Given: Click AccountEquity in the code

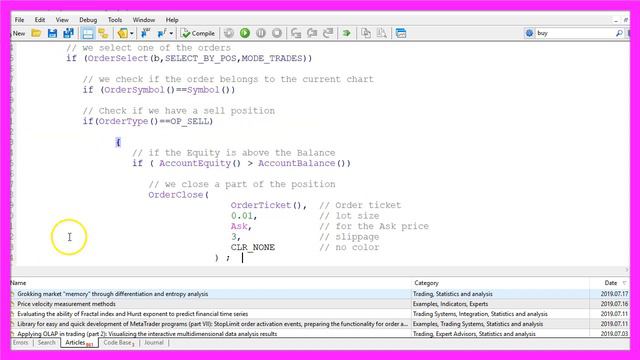Looking at the screenshot, I should click(x=195, y=163).
